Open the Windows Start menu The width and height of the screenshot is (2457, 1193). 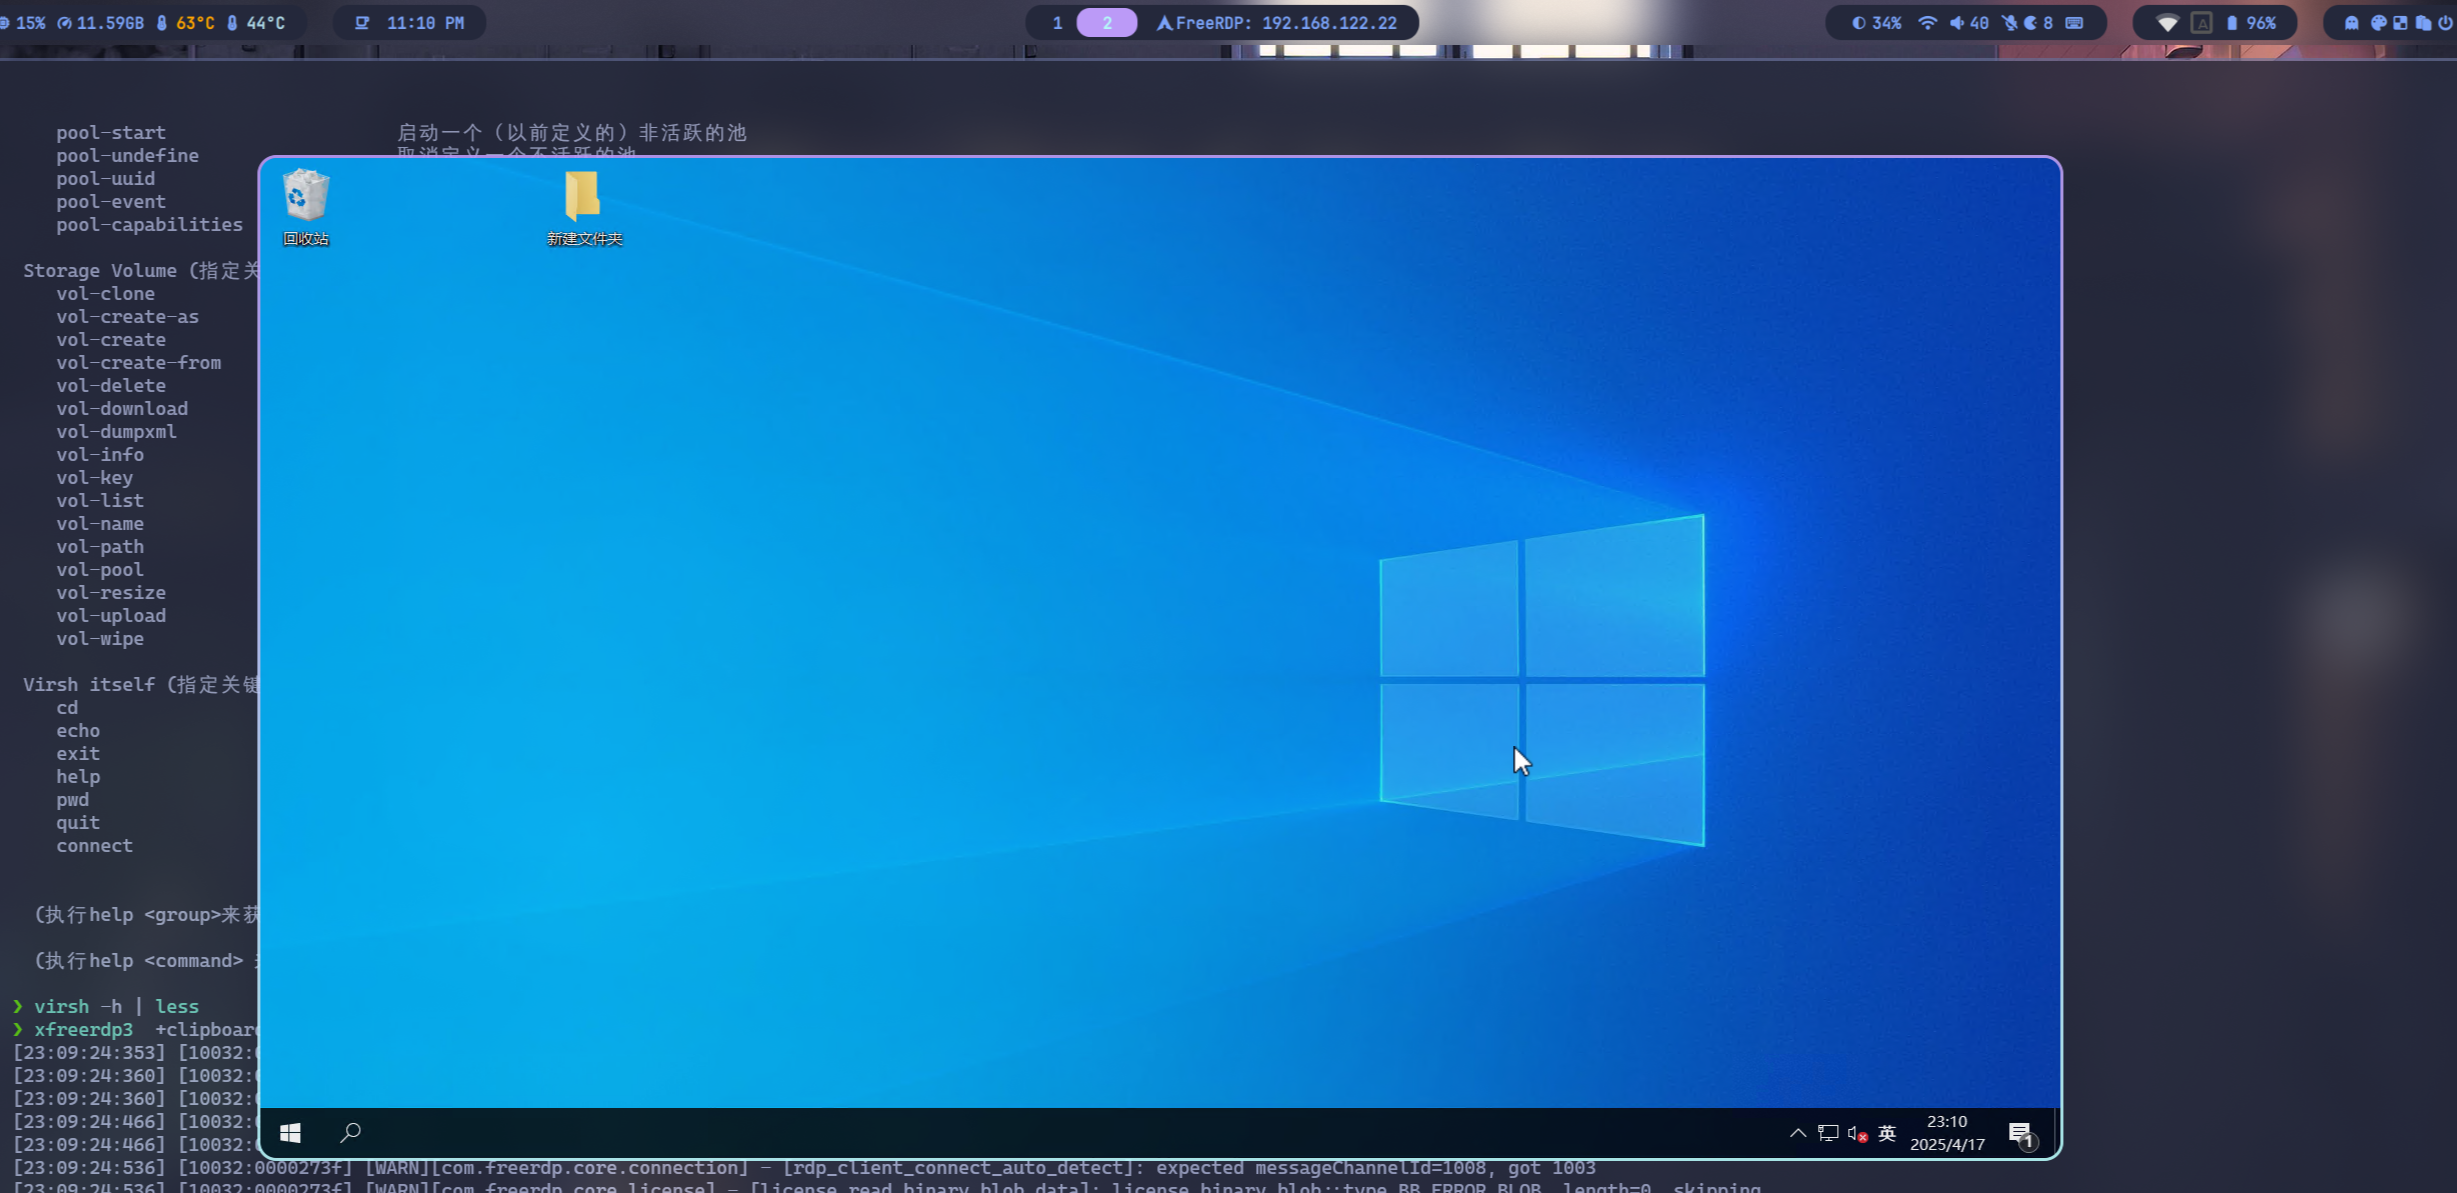[290, 1132]
